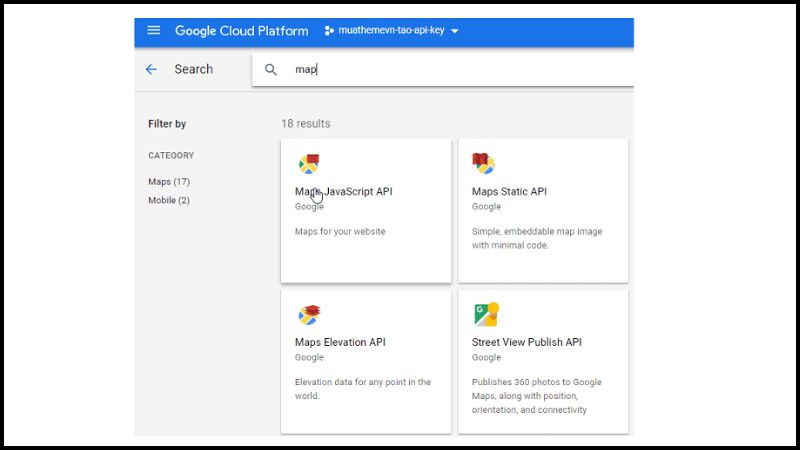Click Google publisher under Maps Static API
Screen dimensions: 800x450
tap(486, 207)
